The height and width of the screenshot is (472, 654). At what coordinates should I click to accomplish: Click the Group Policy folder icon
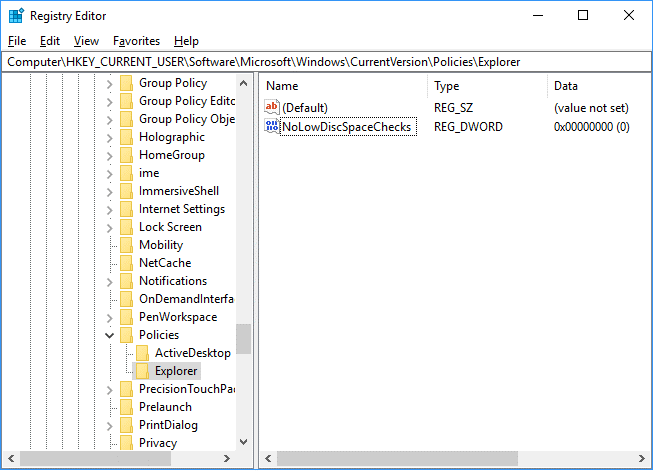[126, 83]
